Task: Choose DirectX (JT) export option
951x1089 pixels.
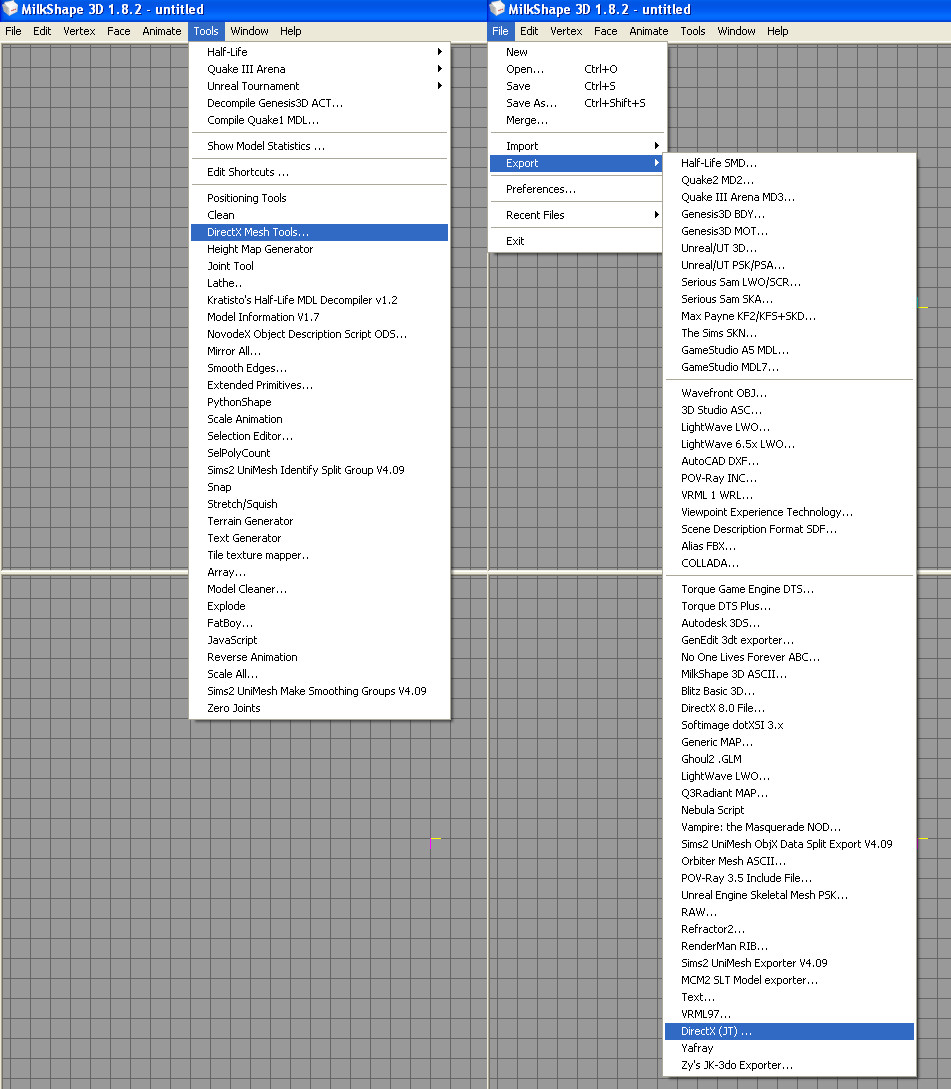Action: click(x=788, y=1031)
